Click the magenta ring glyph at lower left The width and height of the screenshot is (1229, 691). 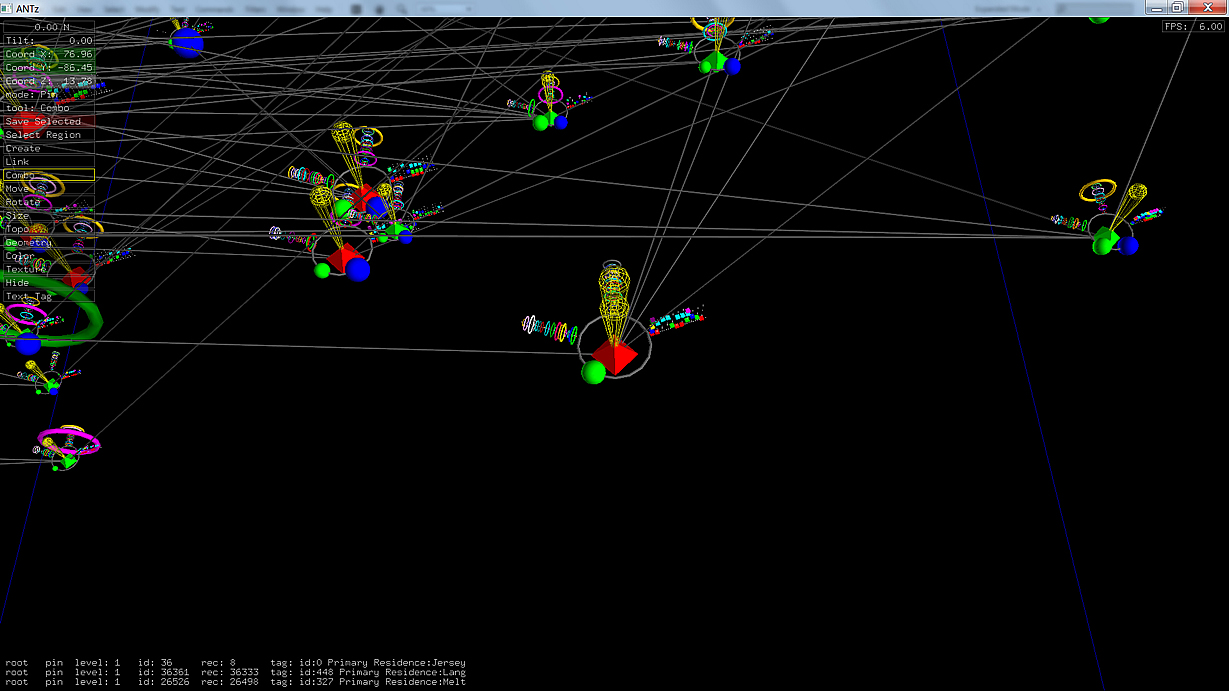coord(69,441)
